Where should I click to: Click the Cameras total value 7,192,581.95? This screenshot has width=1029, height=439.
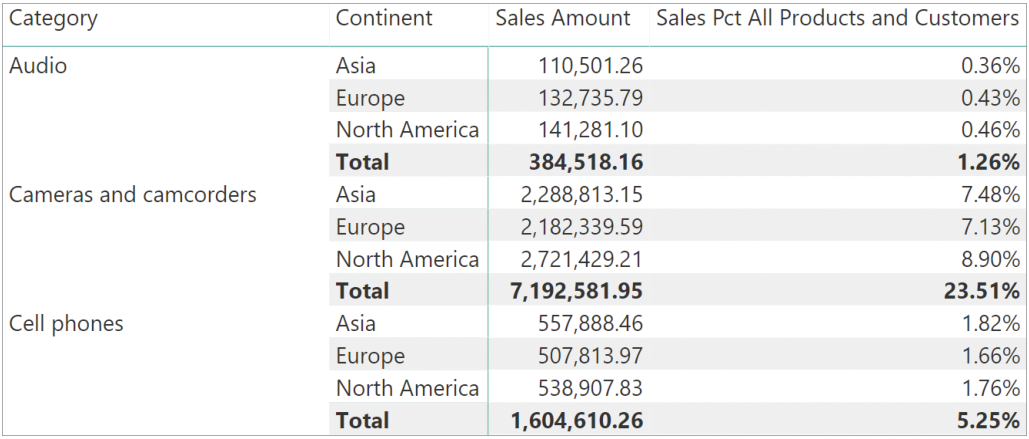click(567, 291)
